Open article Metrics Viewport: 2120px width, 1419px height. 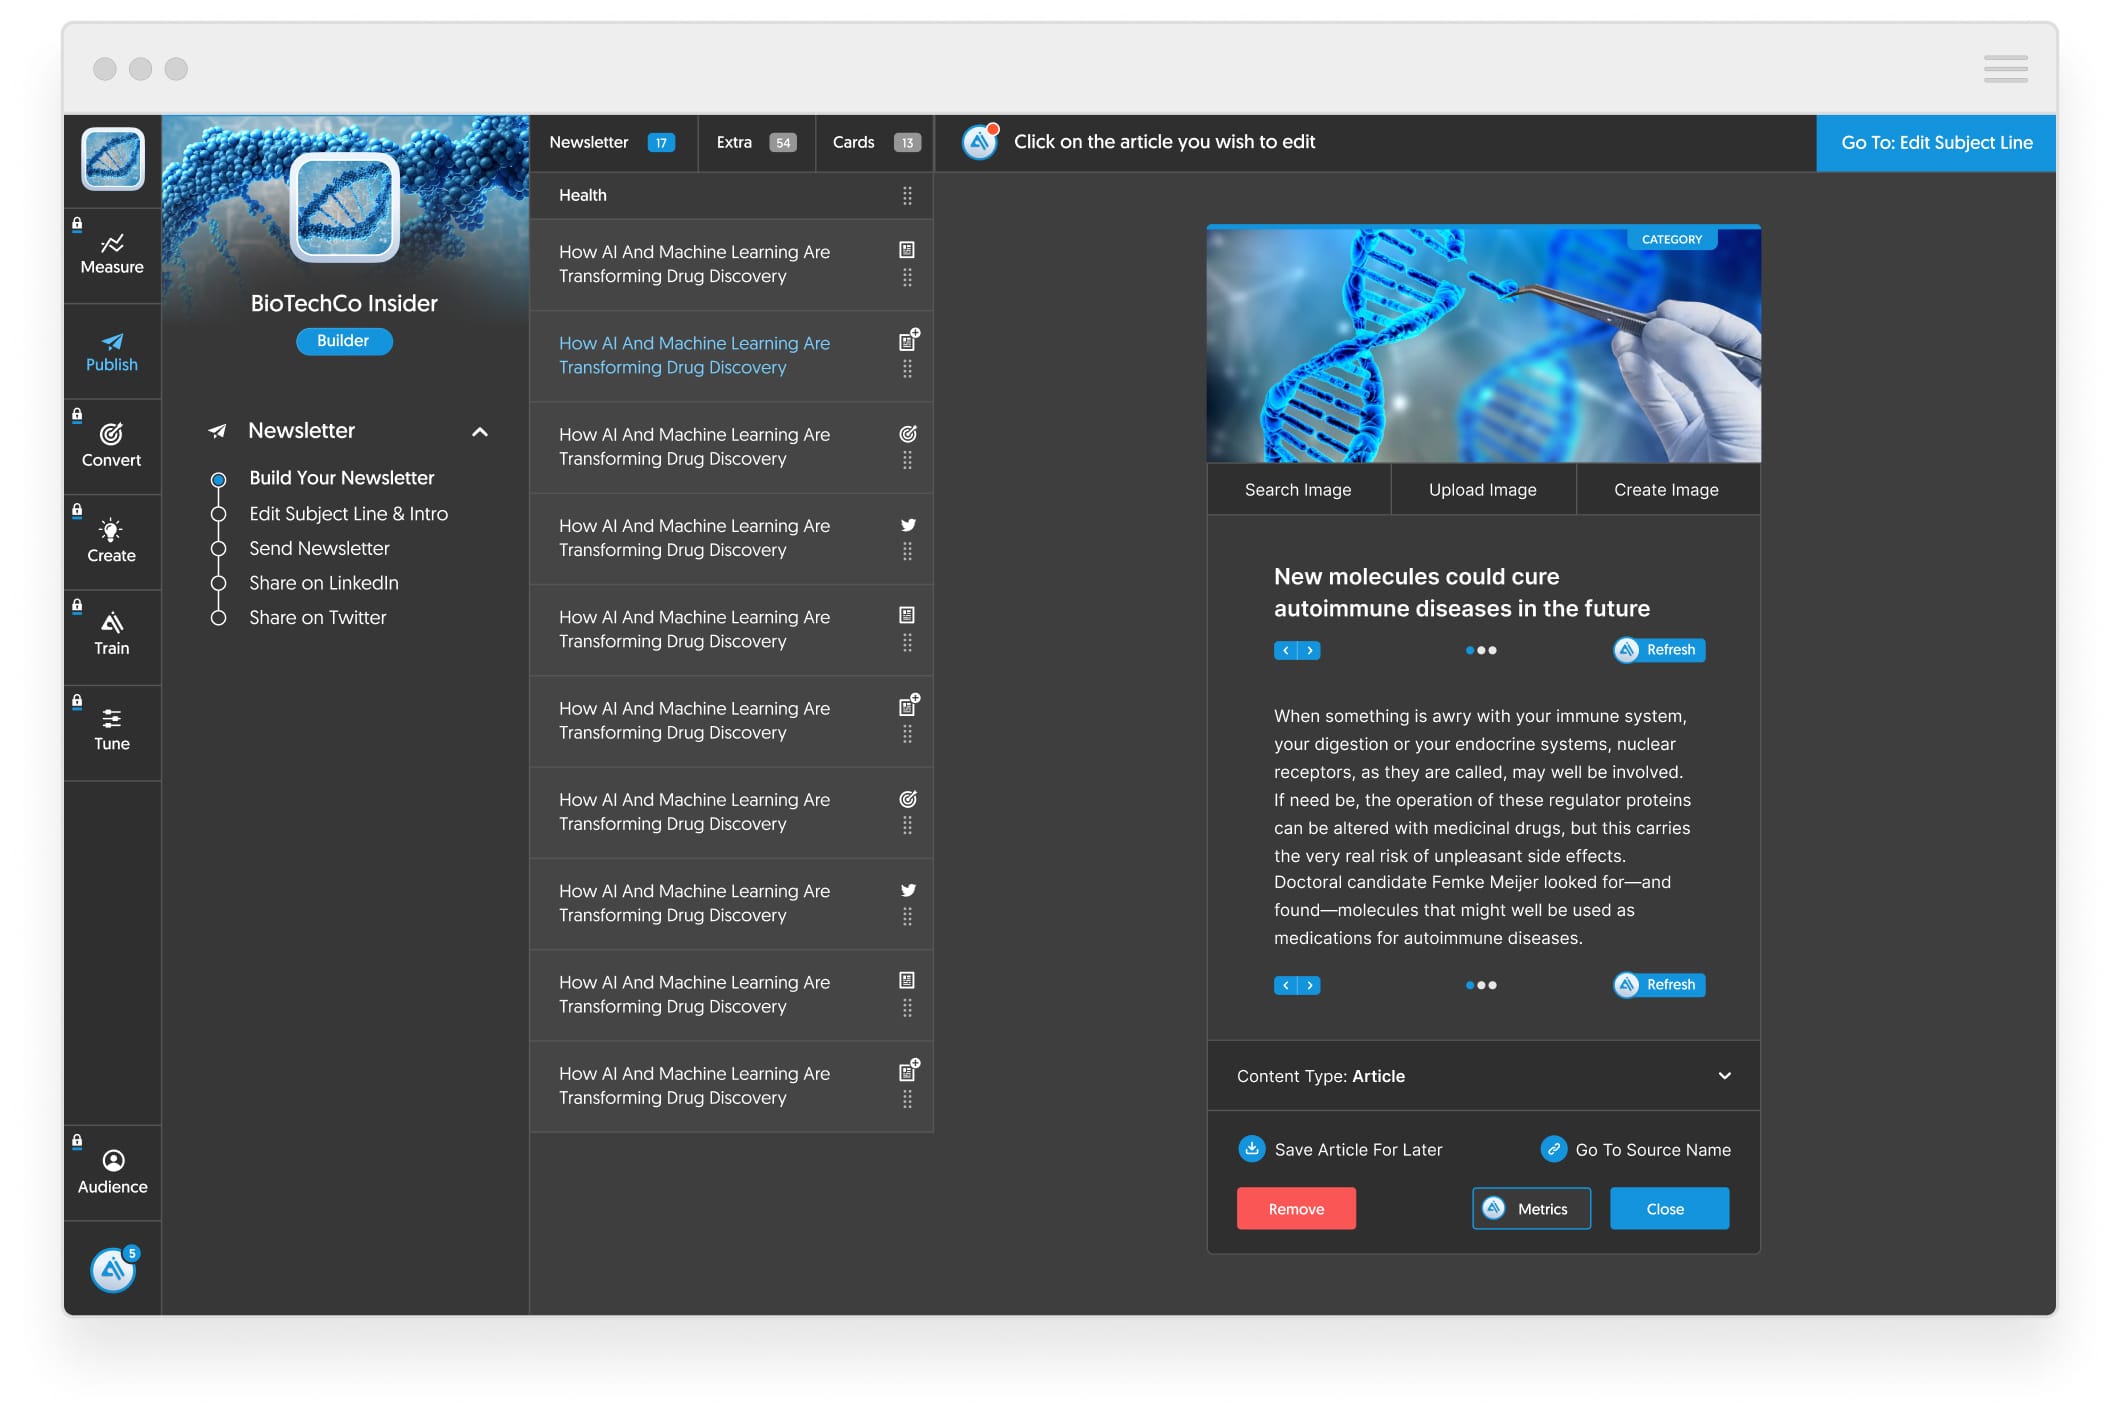pyautogui.click(x=1531, y=1209)
